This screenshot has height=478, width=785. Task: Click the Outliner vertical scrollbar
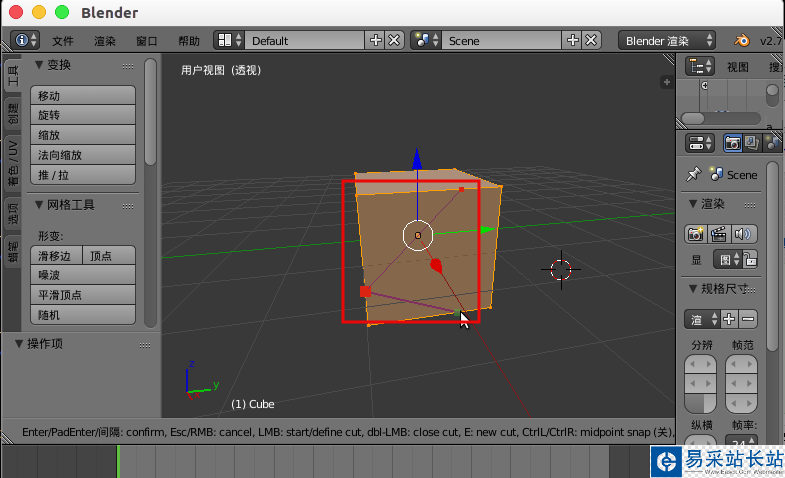[x=772, y=95]
